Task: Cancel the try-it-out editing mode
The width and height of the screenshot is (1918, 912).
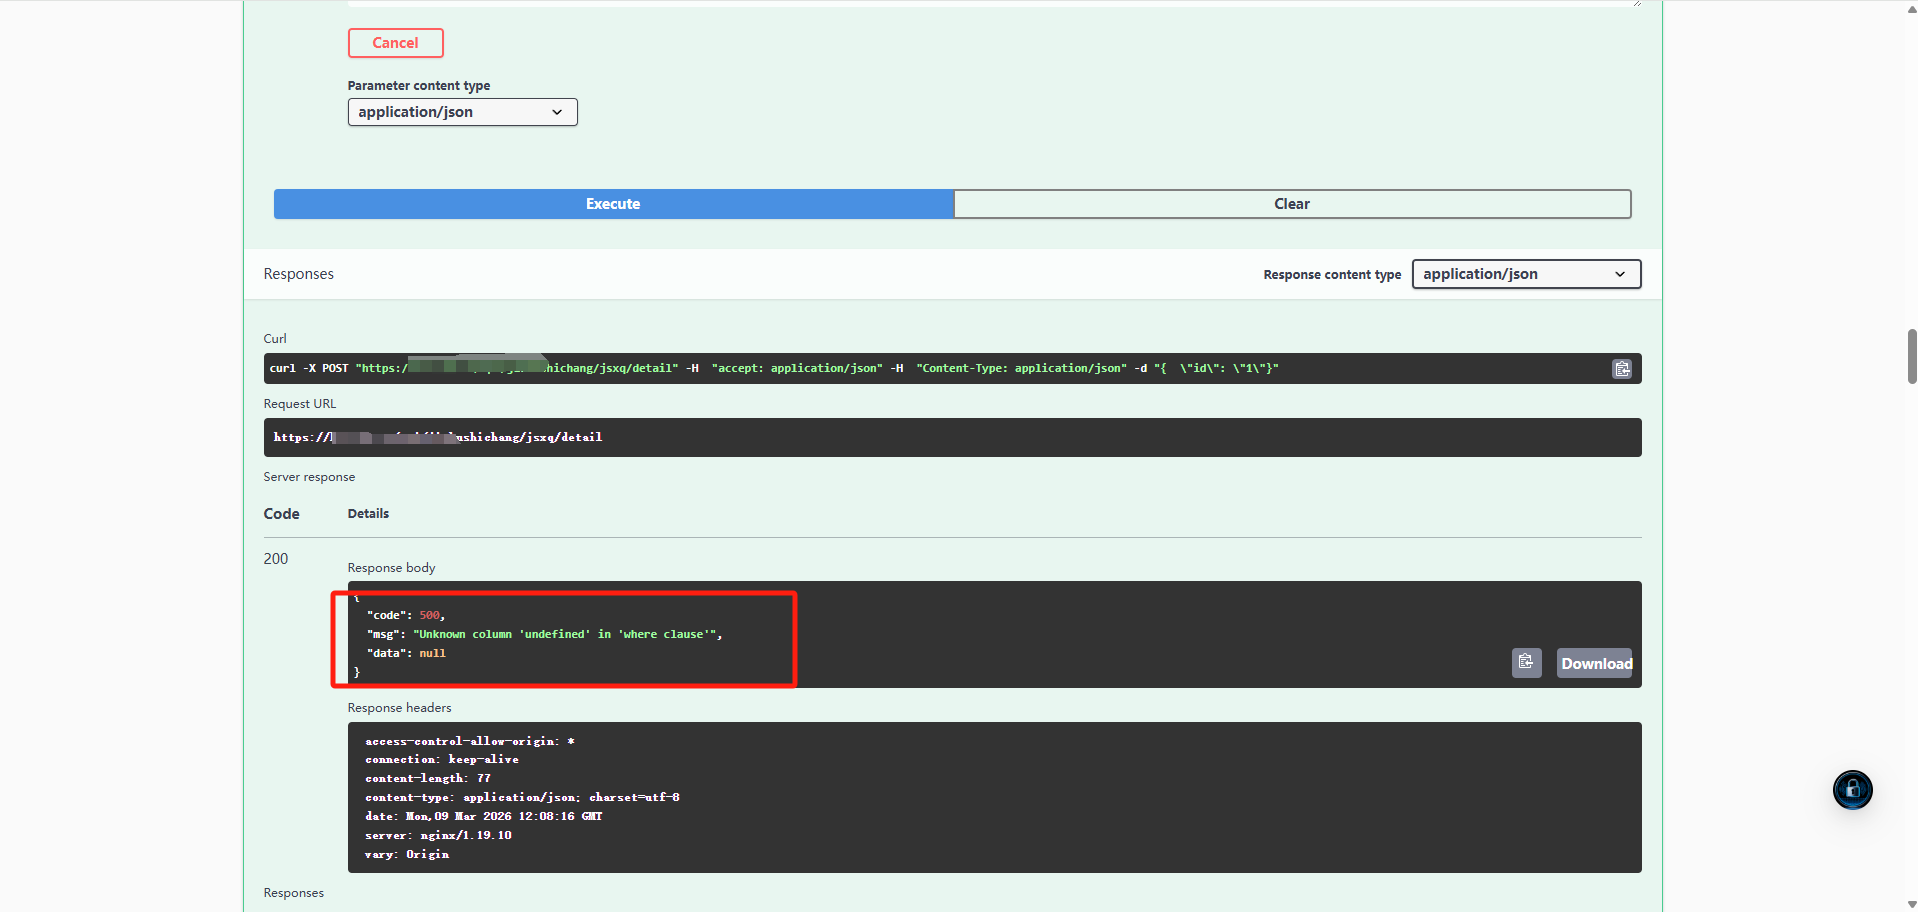Action: pos(395,43)
